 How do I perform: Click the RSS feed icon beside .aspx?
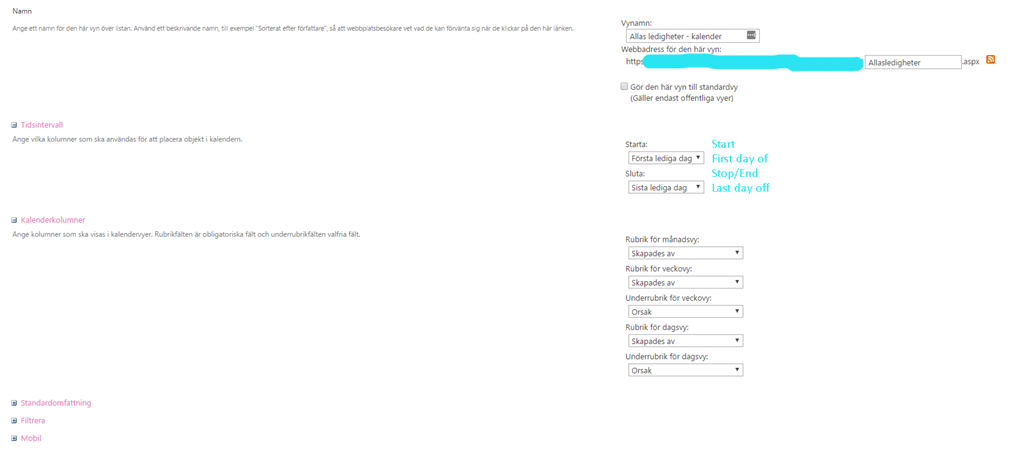[991, 60]
